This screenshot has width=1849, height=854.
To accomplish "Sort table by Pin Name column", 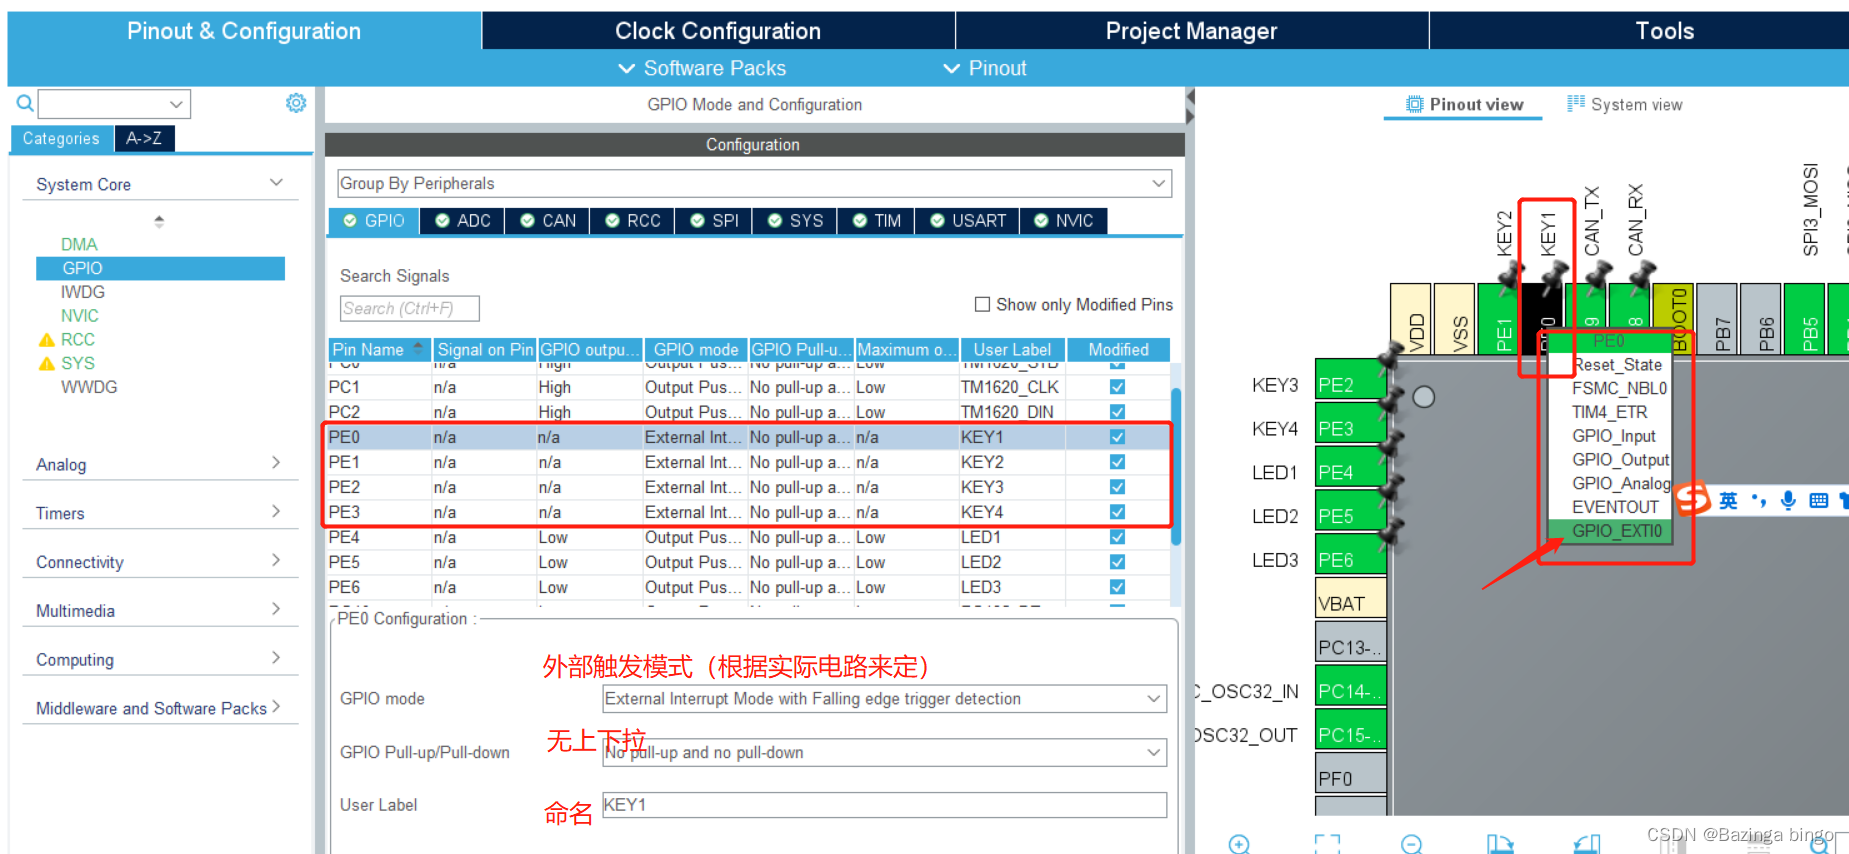I will click(x=379, y=349).
